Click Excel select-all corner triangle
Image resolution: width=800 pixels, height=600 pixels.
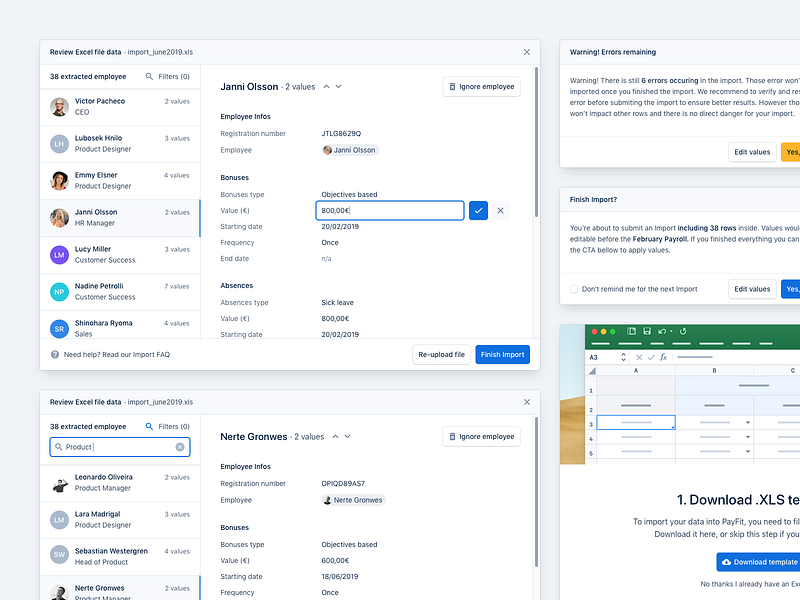click(592, 371)
